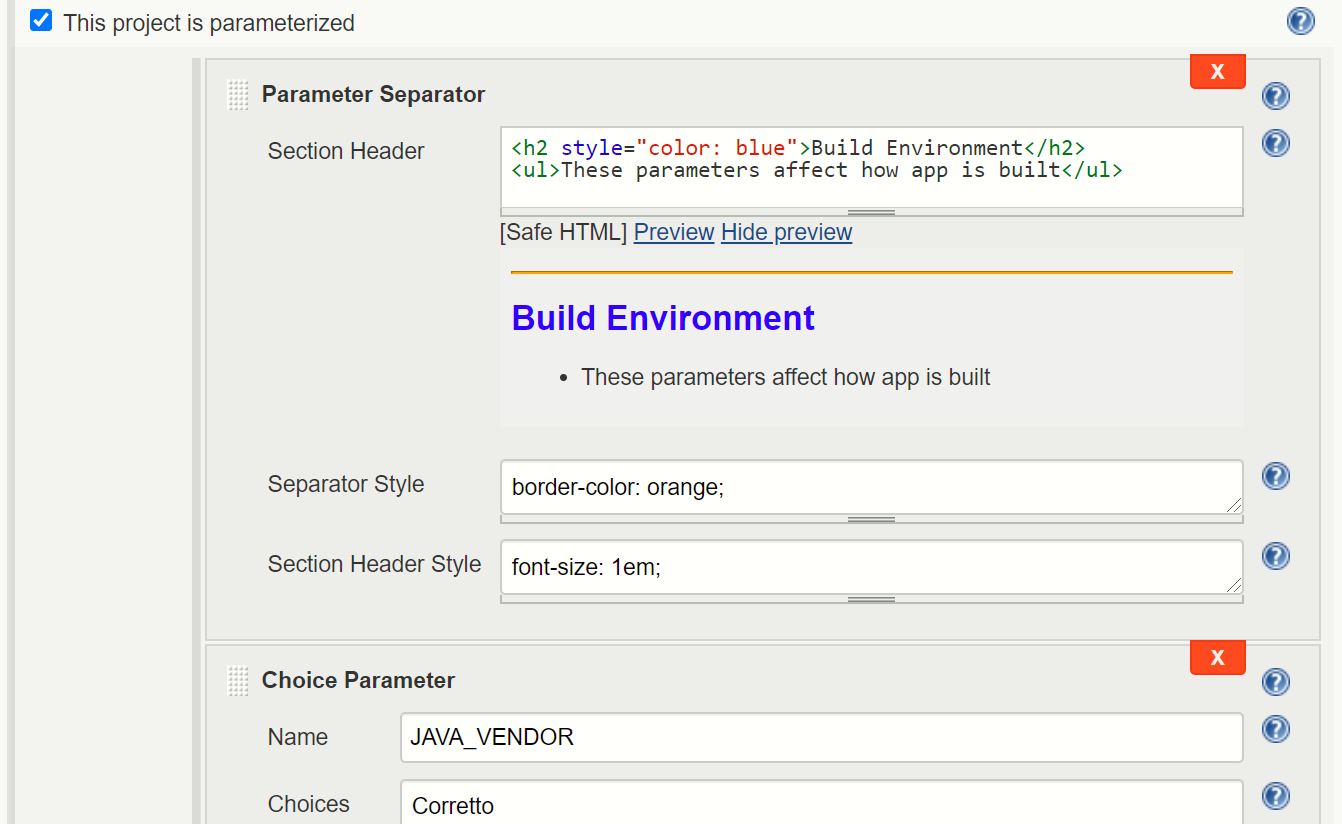Click the Preview link
This screenshot has width=1342, height=824.
coord(674,232)
